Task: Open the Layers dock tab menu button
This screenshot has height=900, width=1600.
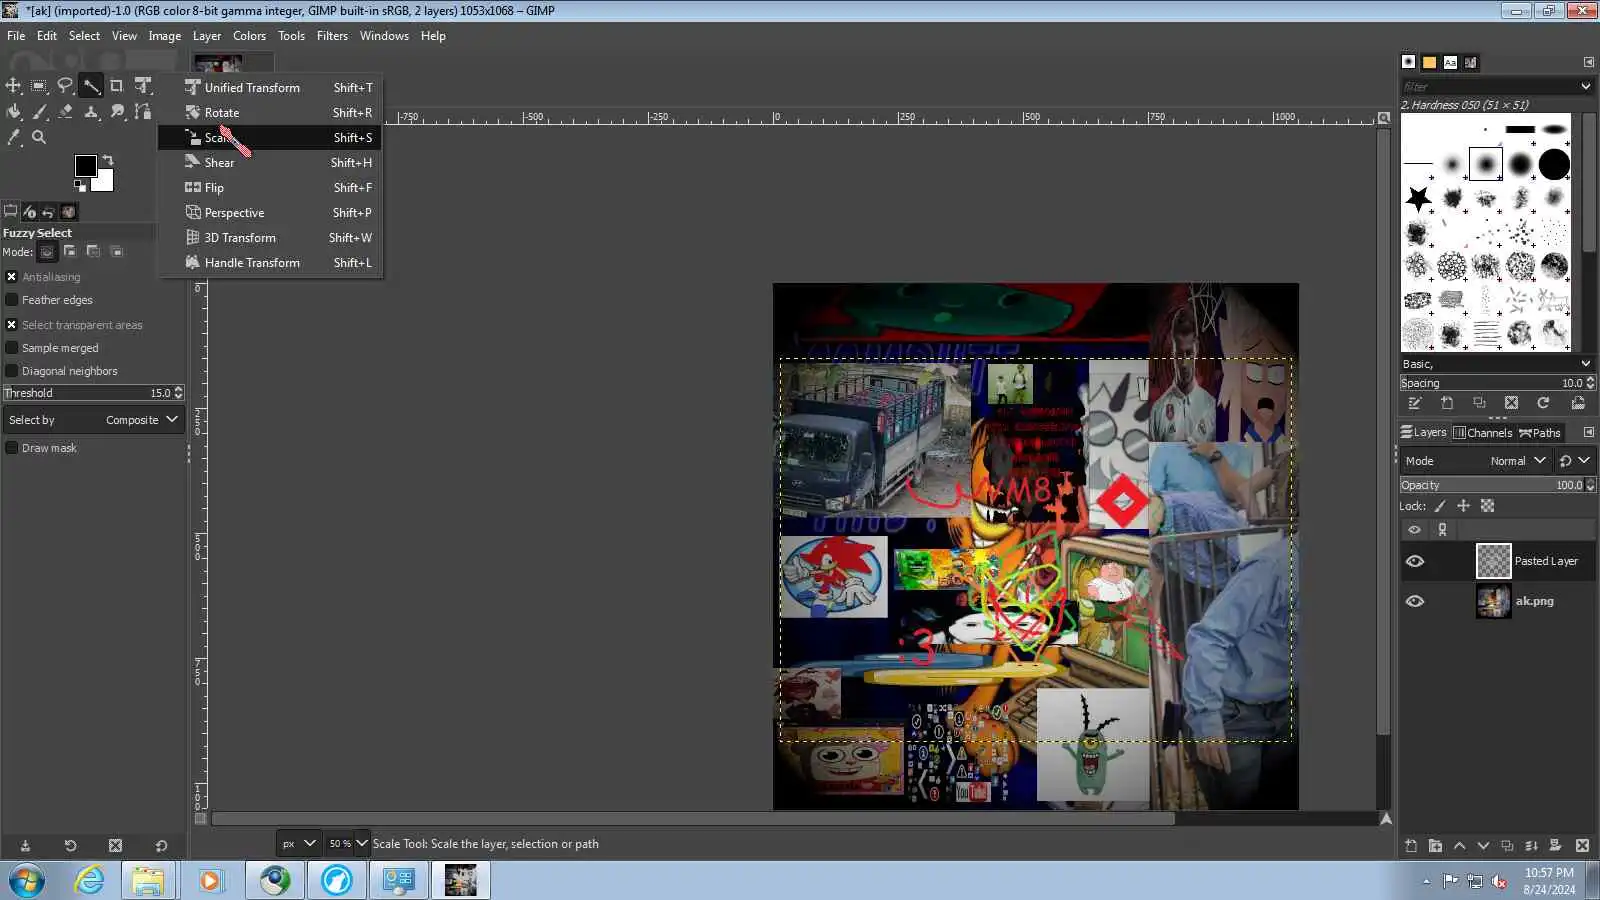Action: (1588, 433)
